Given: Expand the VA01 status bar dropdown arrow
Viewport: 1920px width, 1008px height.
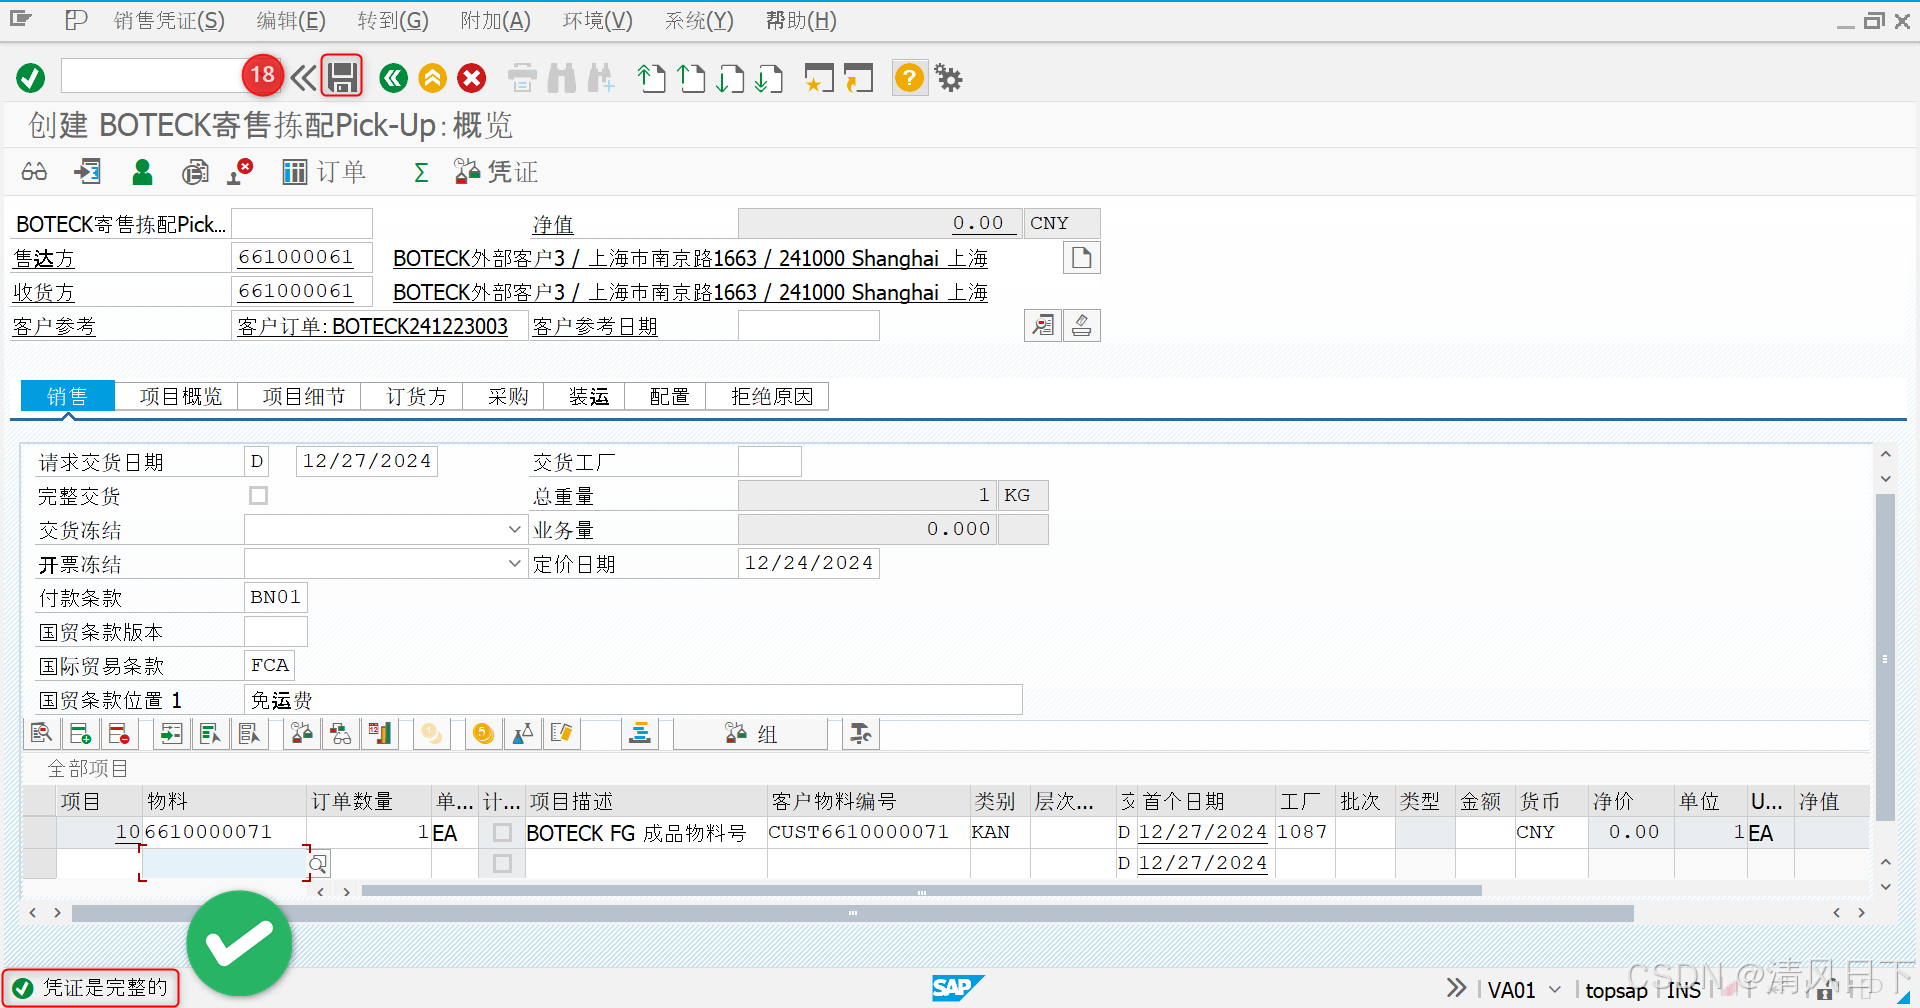Looking at the screenshot, I should click(1554, 990).
